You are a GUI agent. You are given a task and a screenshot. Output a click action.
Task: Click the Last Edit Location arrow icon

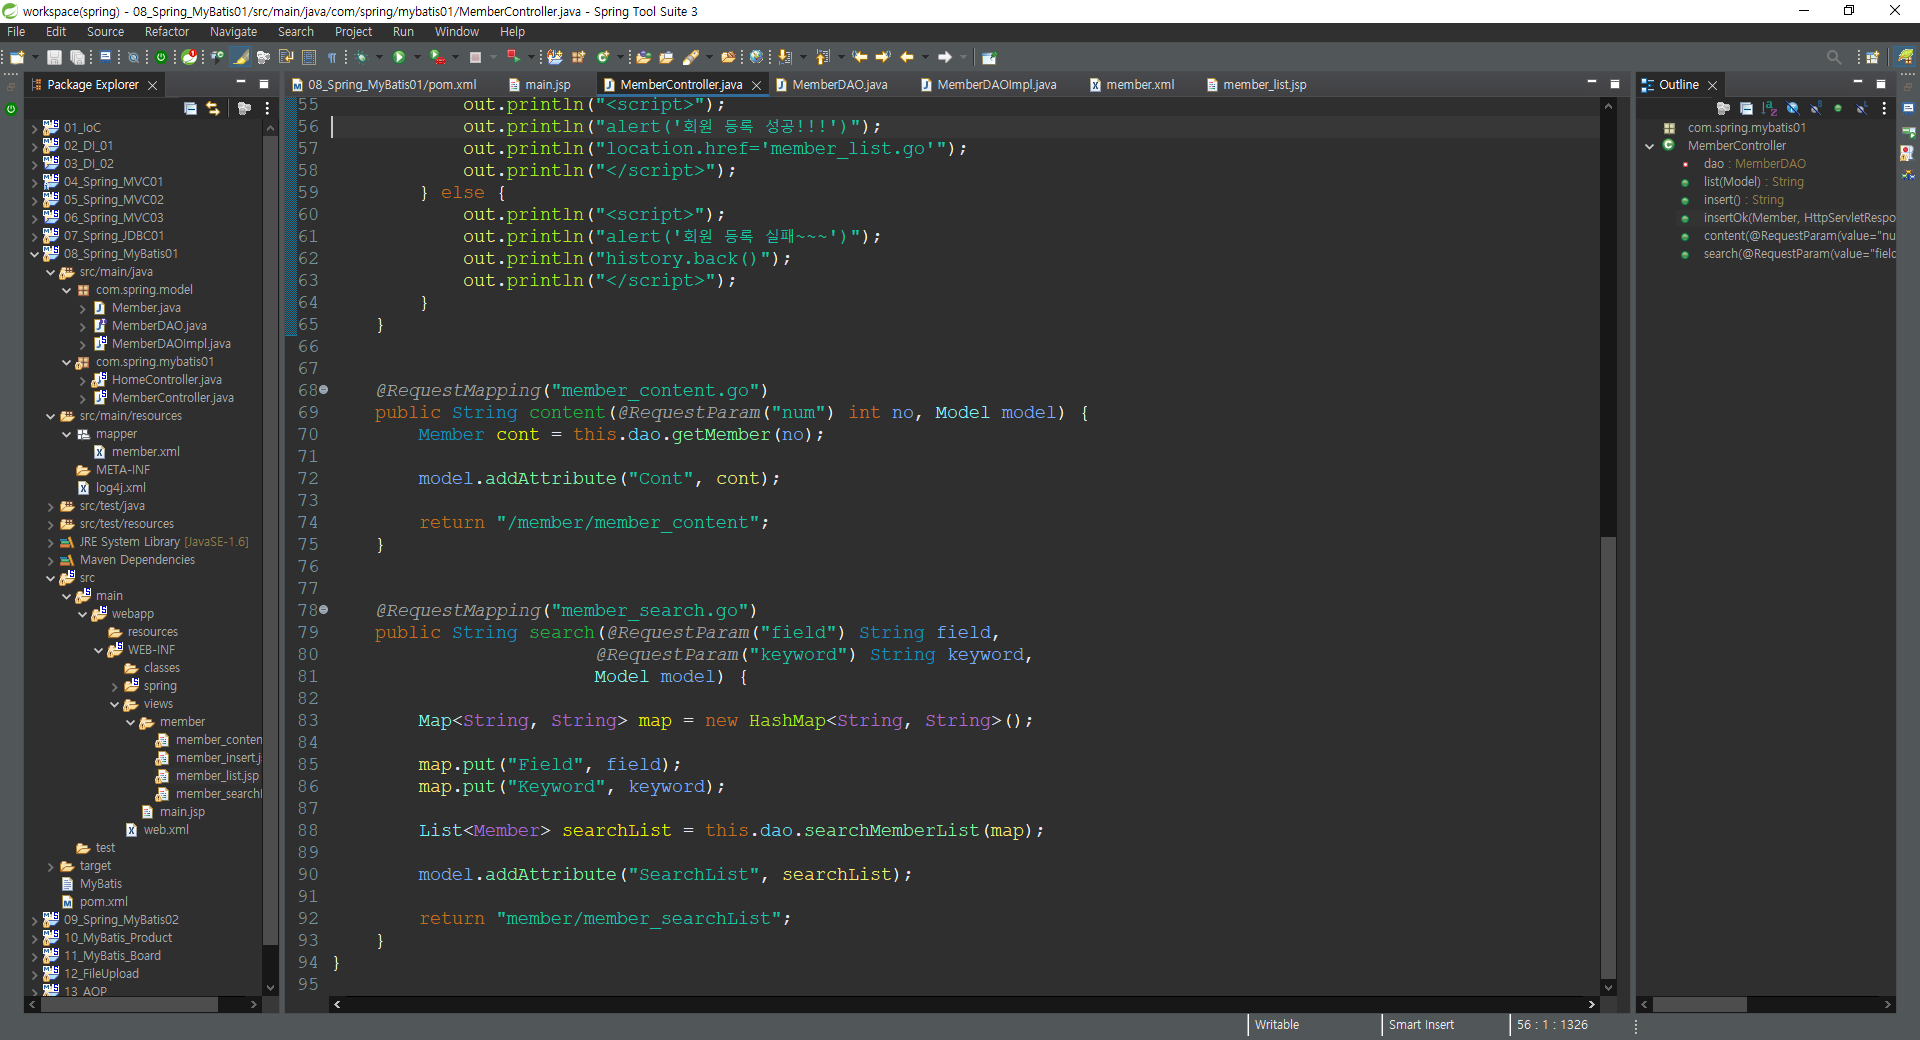click(x=859, y=57)
